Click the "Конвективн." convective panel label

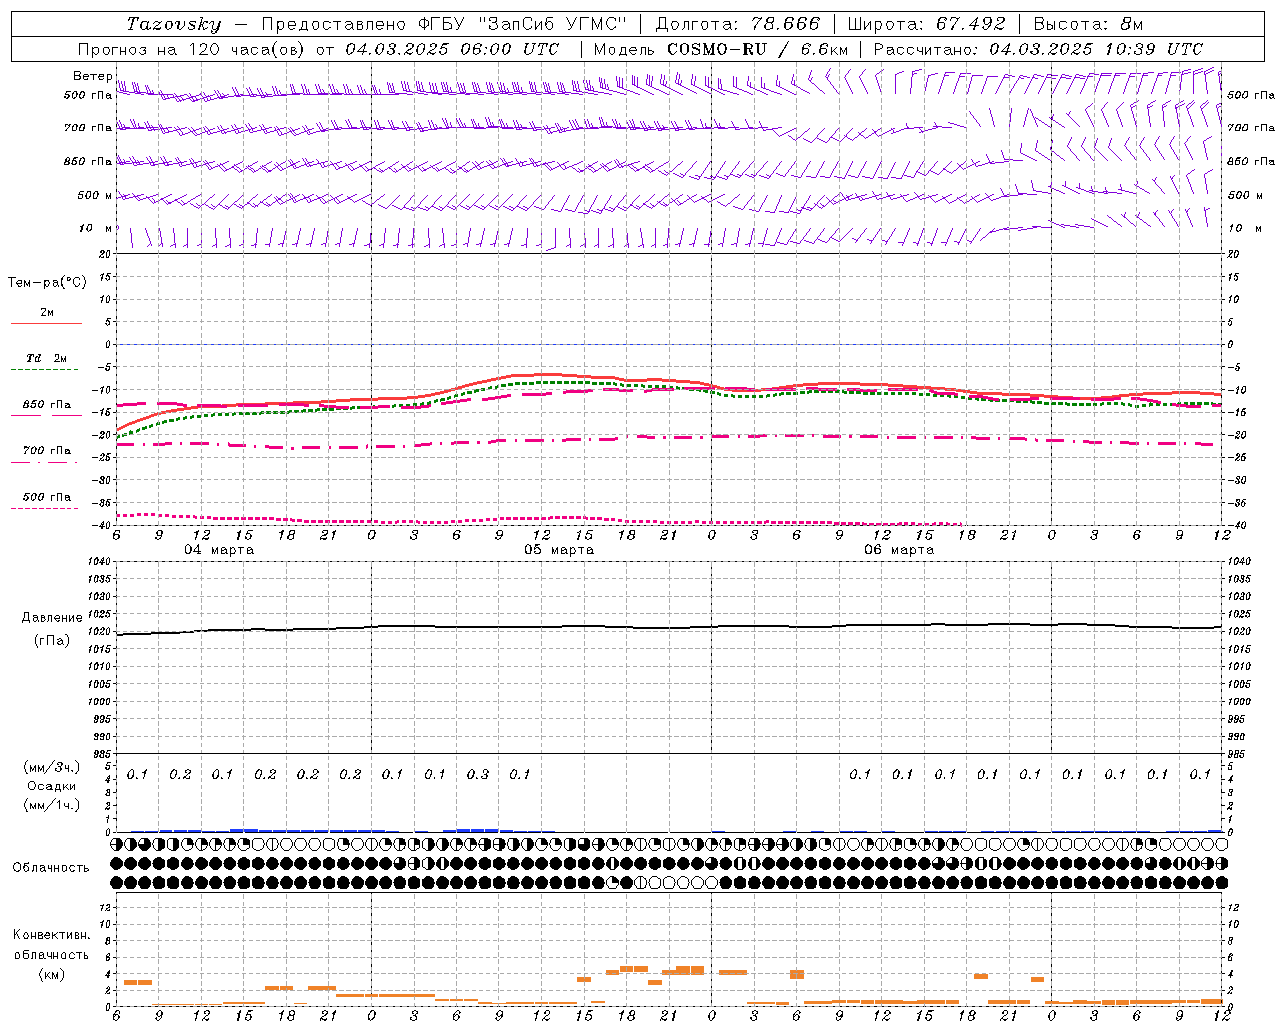pyautogui.click(x=52, y=935)
